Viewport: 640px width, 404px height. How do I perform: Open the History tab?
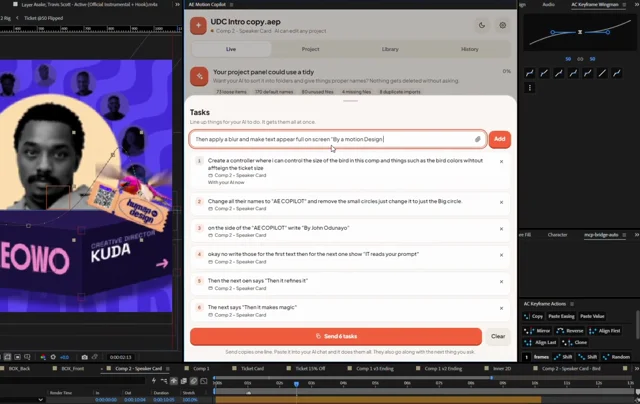pos(469,49)
